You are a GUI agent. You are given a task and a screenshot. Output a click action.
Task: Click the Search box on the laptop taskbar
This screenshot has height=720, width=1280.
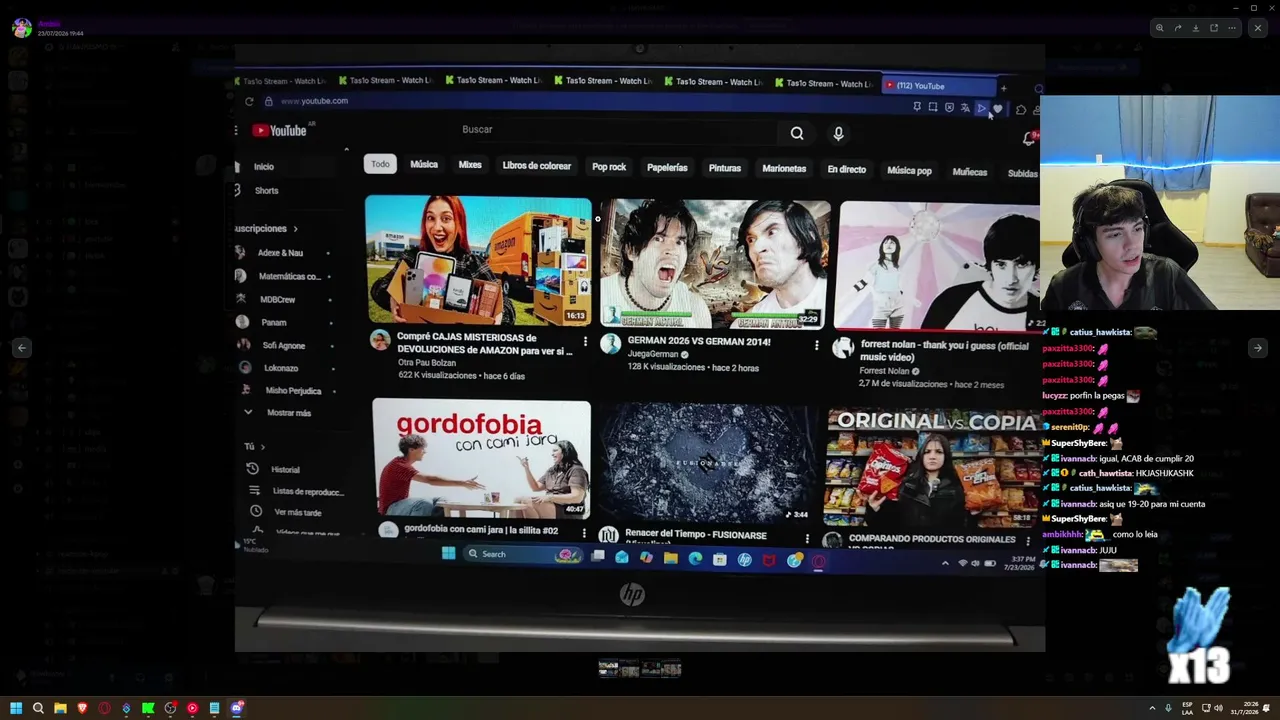[x=523, y=555]
